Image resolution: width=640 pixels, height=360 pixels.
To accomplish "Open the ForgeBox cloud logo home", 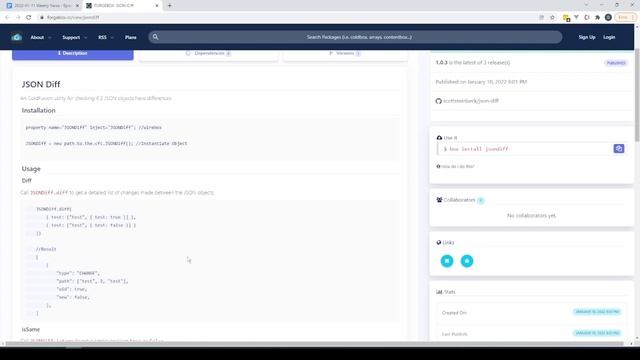I will point(16,37).
